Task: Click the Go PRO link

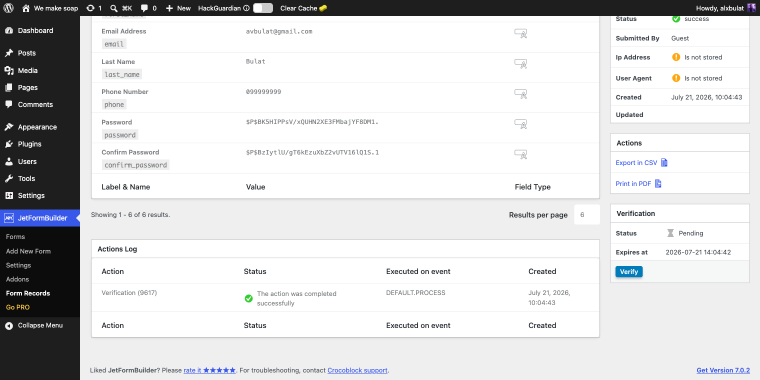Action: 16,307
